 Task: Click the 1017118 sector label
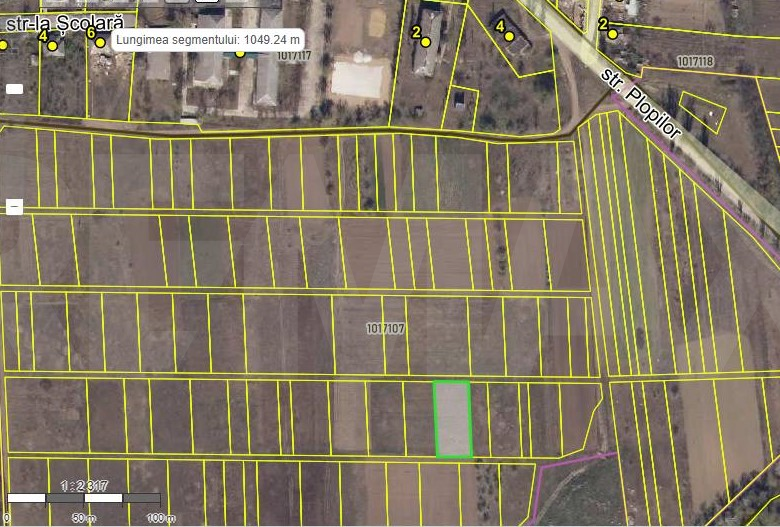tap(695, 61)
